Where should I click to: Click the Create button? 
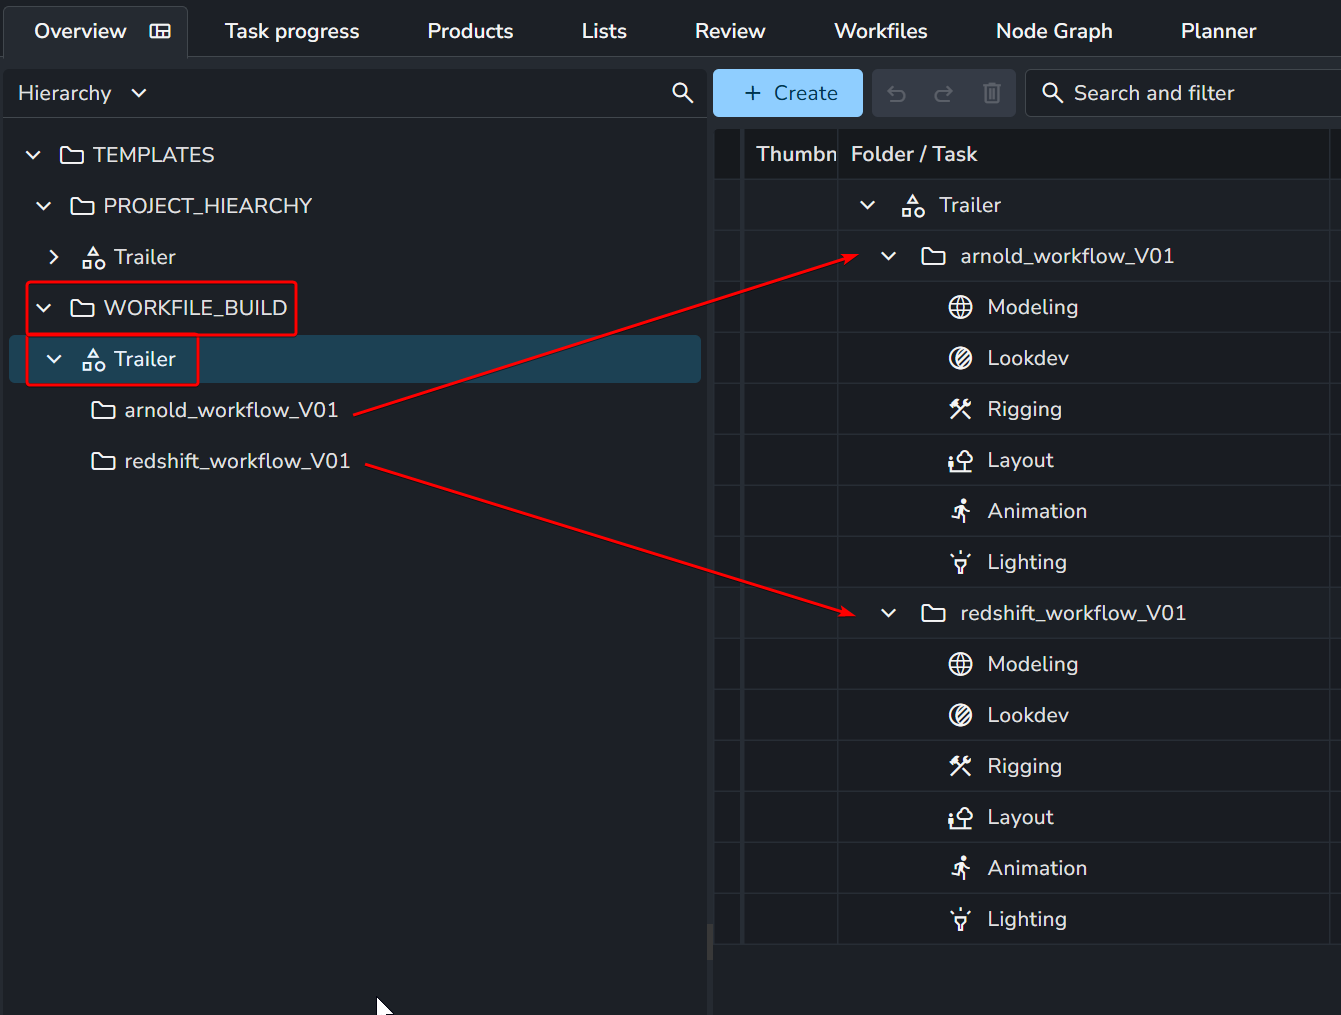tap(788, 93)
